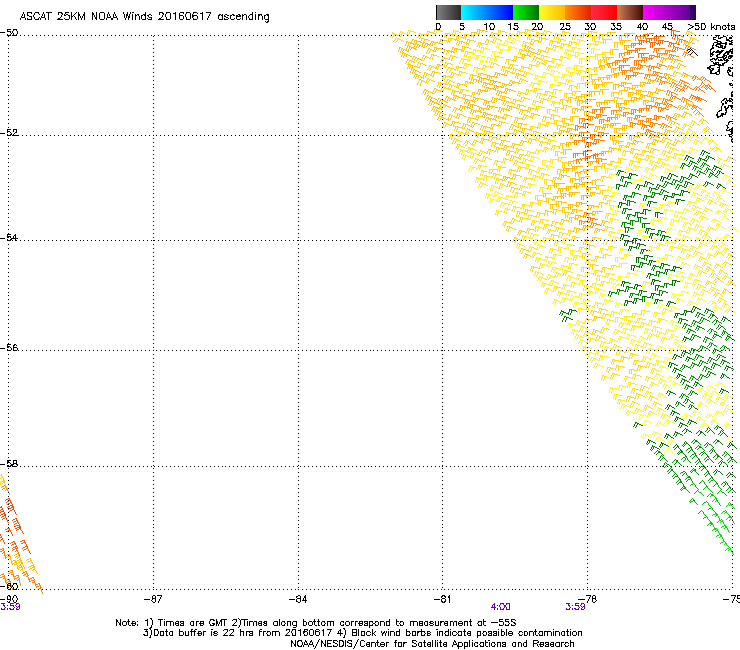Click the "15" label under the color bar
740x650 pixels.
[x=513, y=27]
